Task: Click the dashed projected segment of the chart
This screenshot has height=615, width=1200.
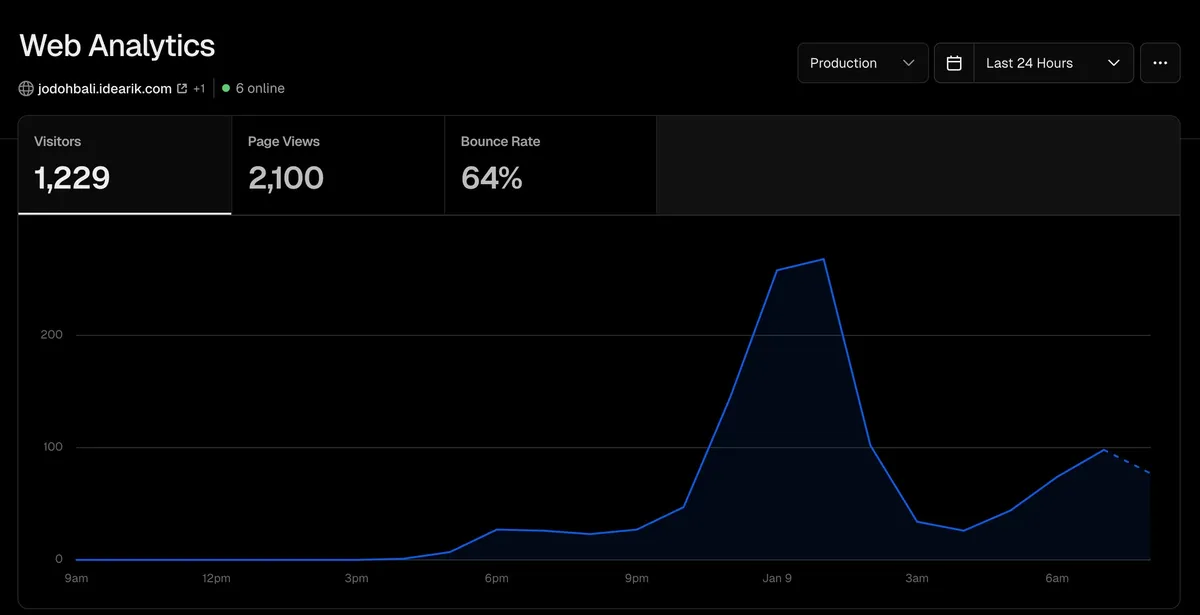Action: [1128, 462]
